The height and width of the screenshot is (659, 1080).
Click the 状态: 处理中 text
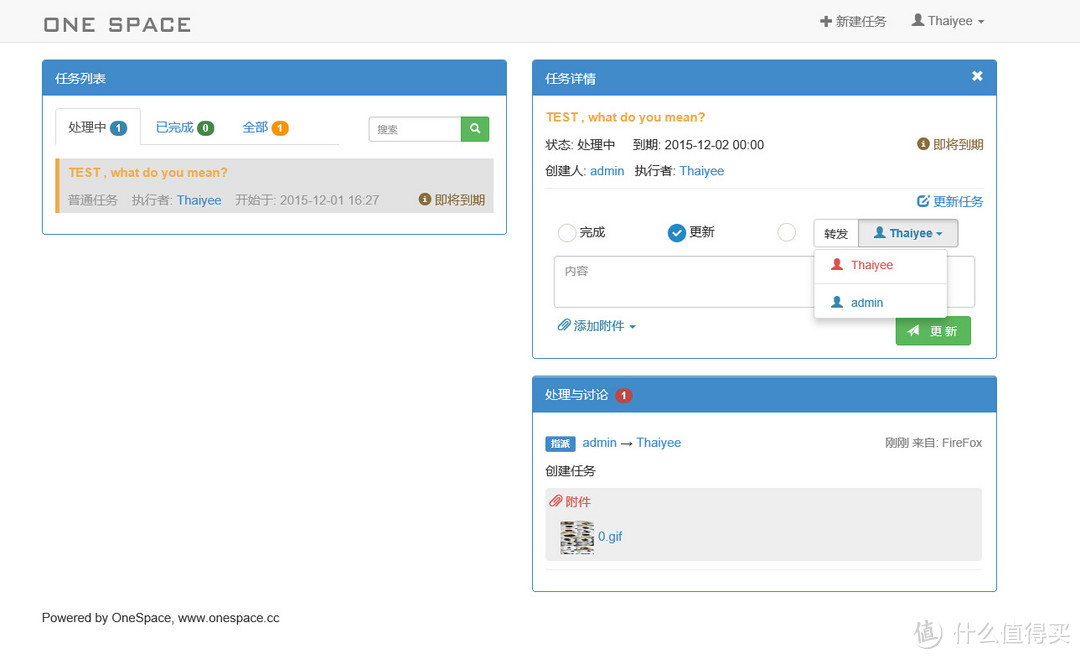580,145
